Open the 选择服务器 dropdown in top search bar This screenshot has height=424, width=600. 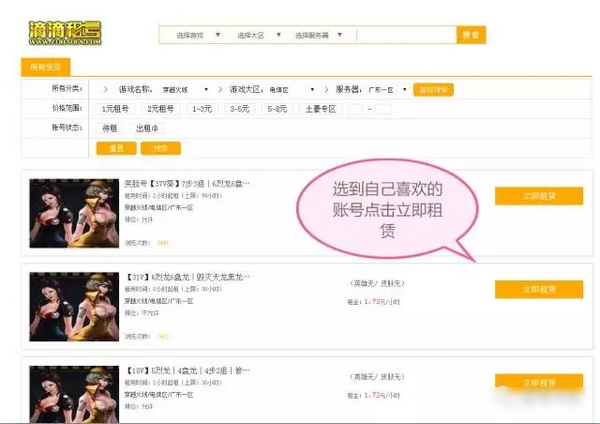pos(318,35)
